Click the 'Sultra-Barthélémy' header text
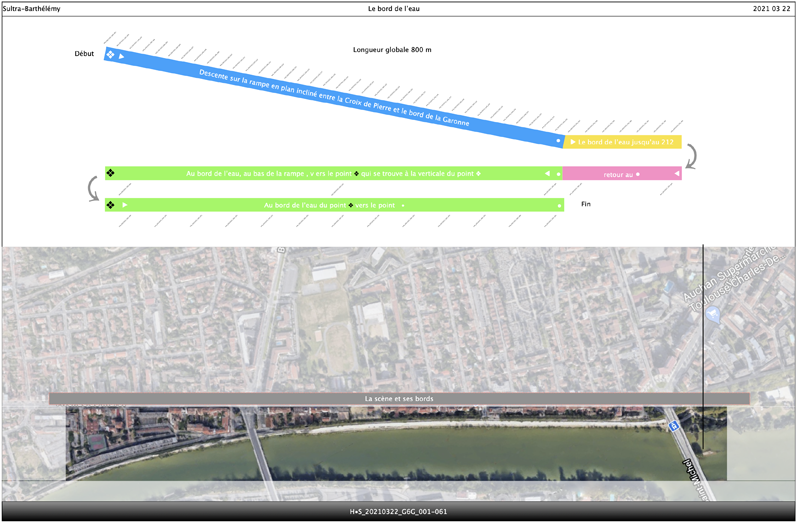Viewport: 800px width, 523px height. pyautogui.click(x=32, y=8)
